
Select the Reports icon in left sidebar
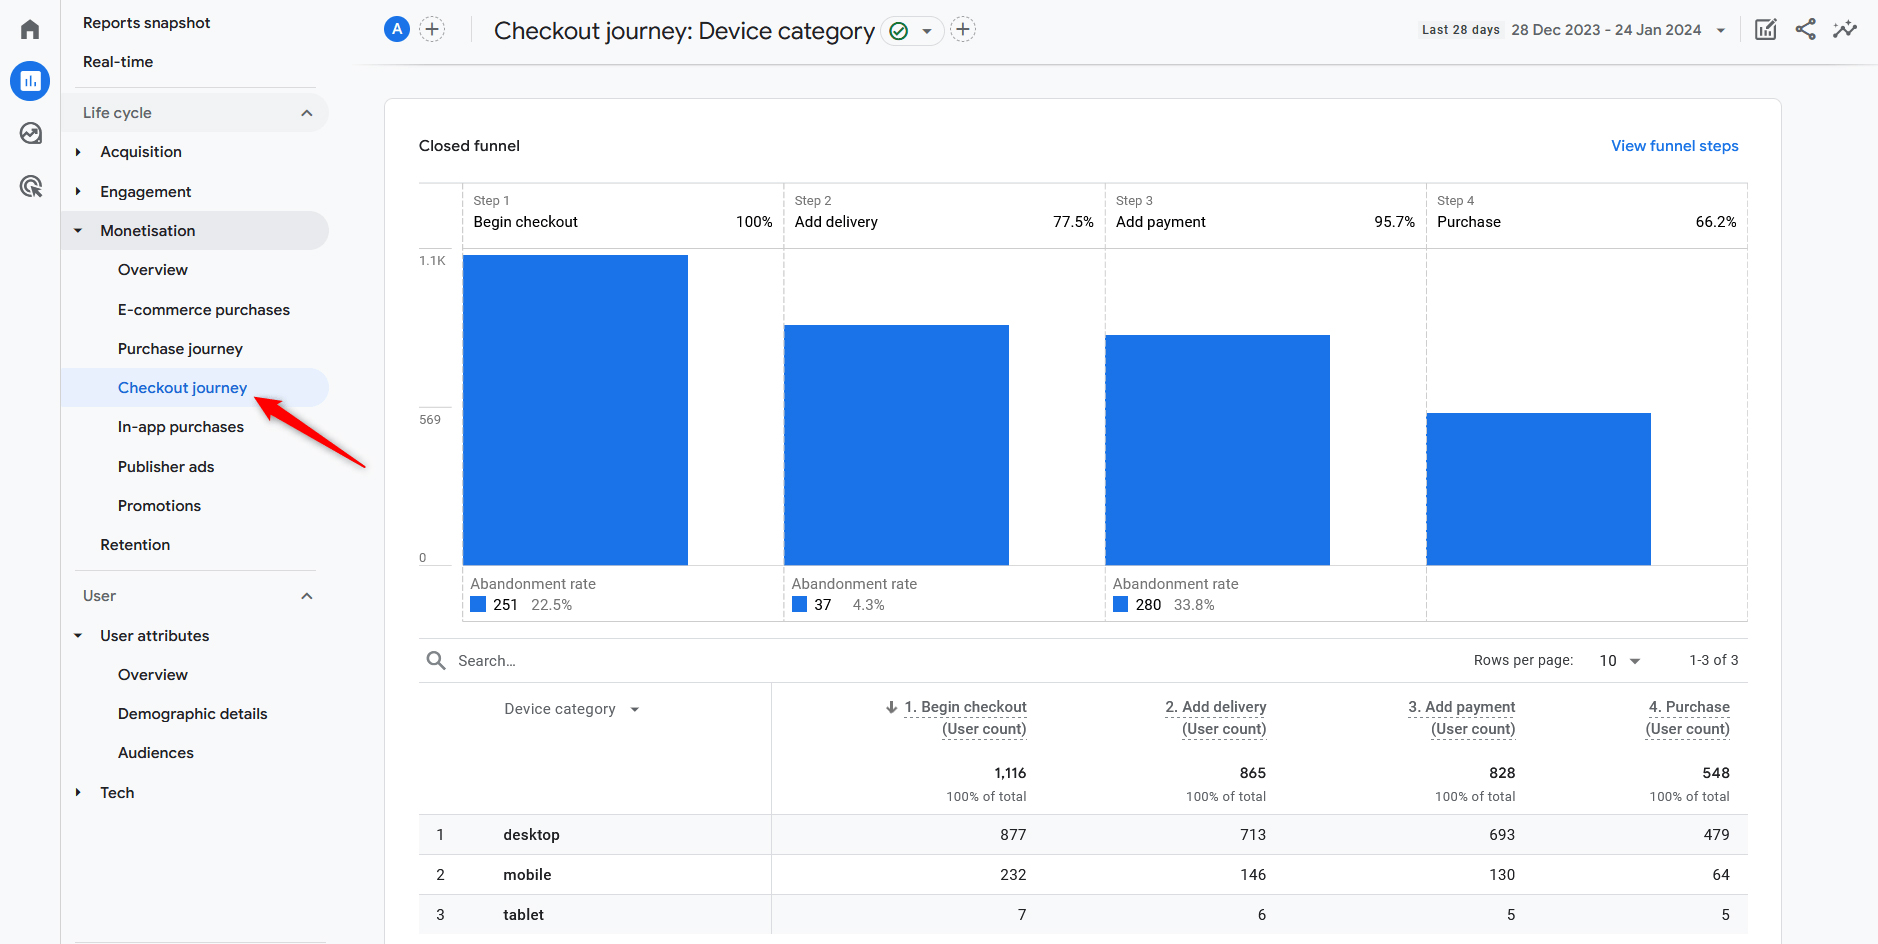[x=29, y=81]
